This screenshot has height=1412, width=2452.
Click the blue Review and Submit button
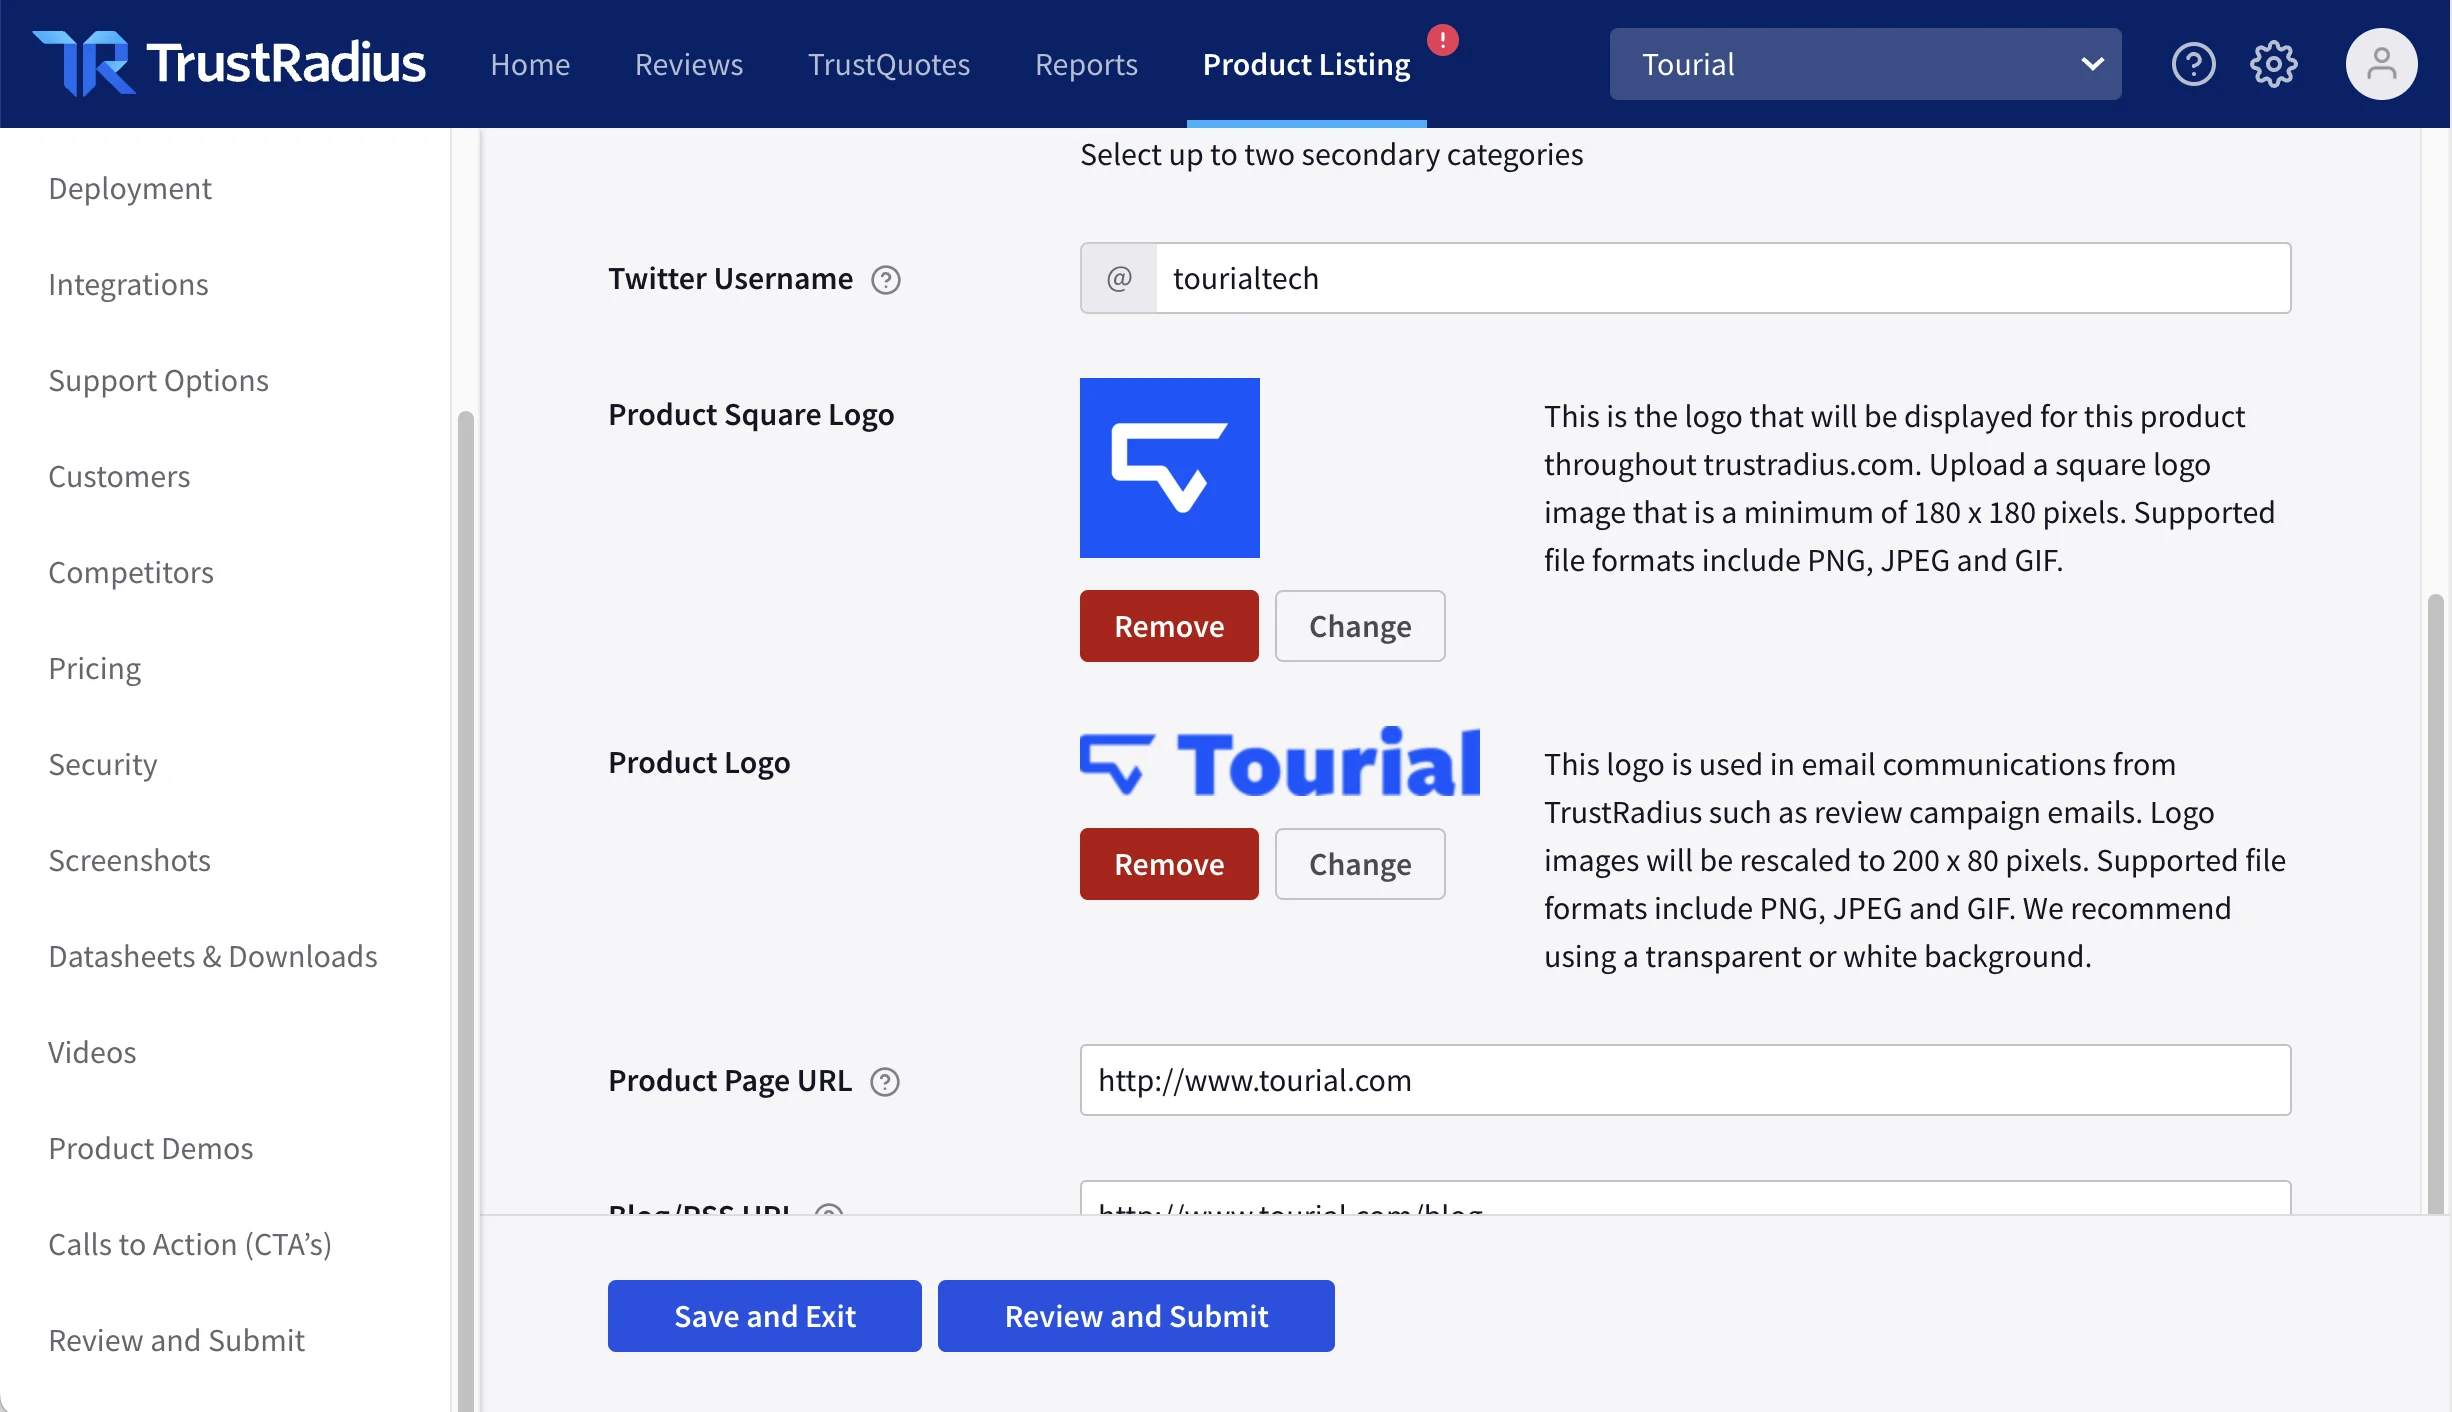1136,1316
